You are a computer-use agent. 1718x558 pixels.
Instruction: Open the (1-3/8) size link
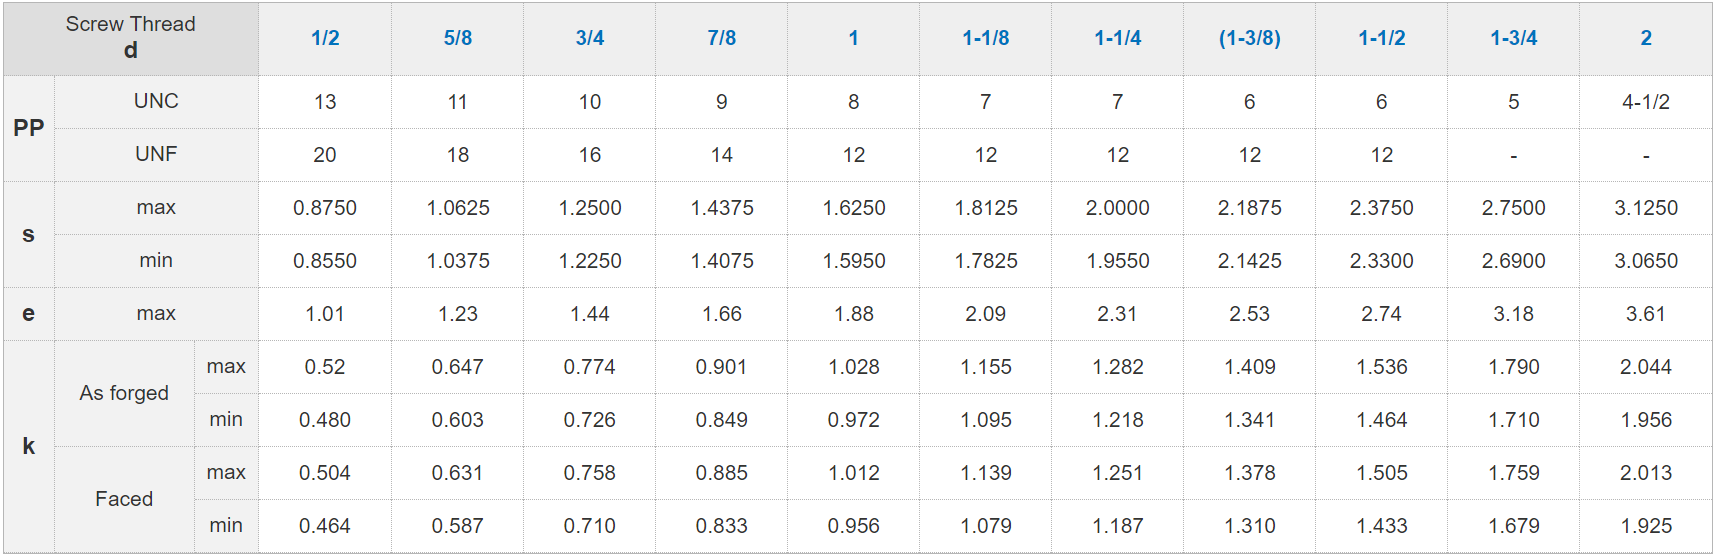click(x=1249, y=39)
